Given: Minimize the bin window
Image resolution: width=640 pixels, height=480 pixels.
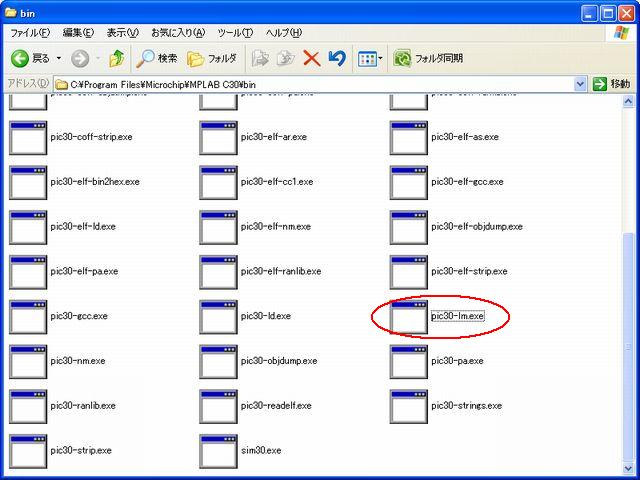Looking at the screenshot, I should pyautogui.click(x=589, y=13).
